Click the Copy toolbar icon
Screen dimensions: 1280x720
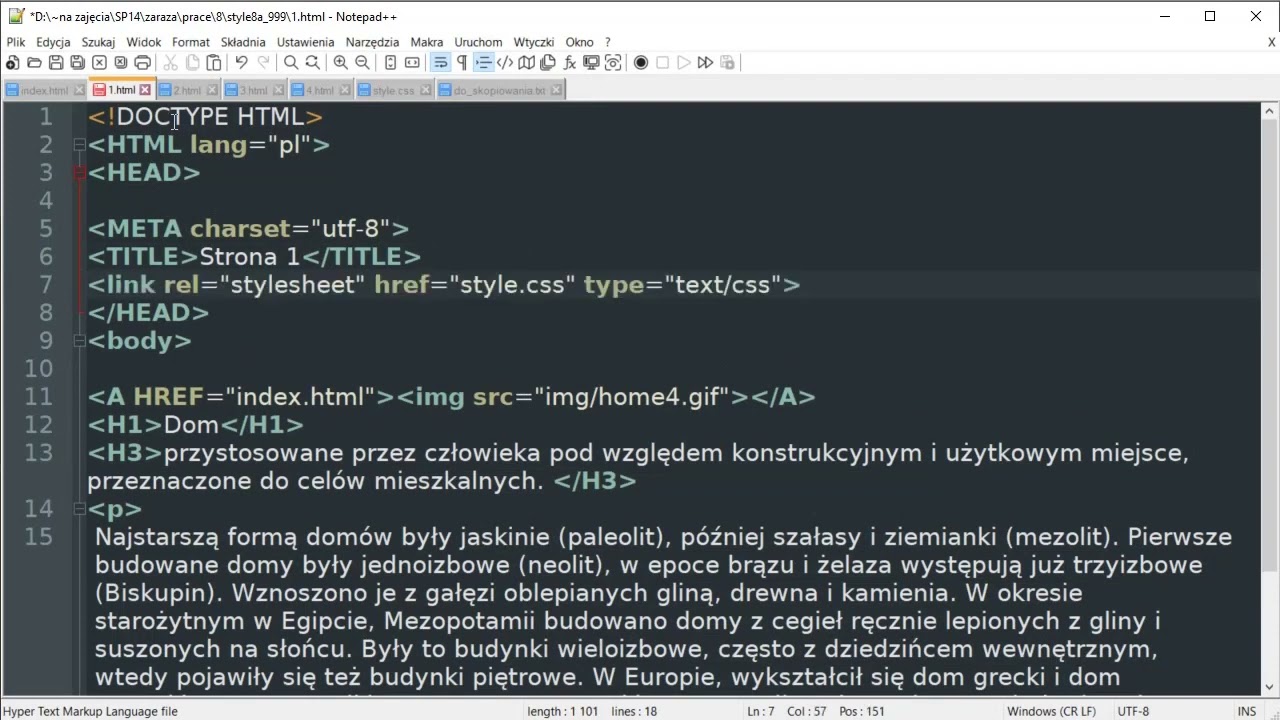192,63
